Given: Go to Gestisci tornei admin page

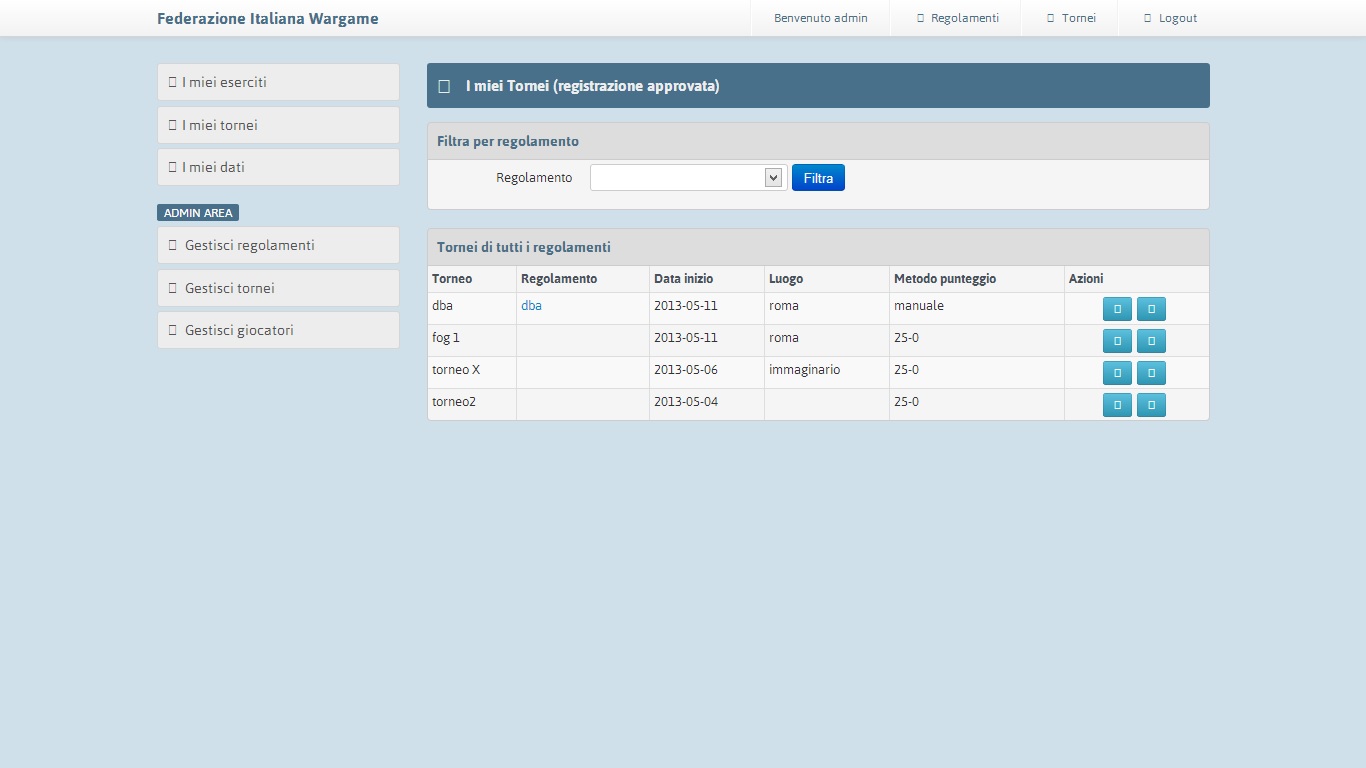Looking at the screenshot, I should 278,288.
